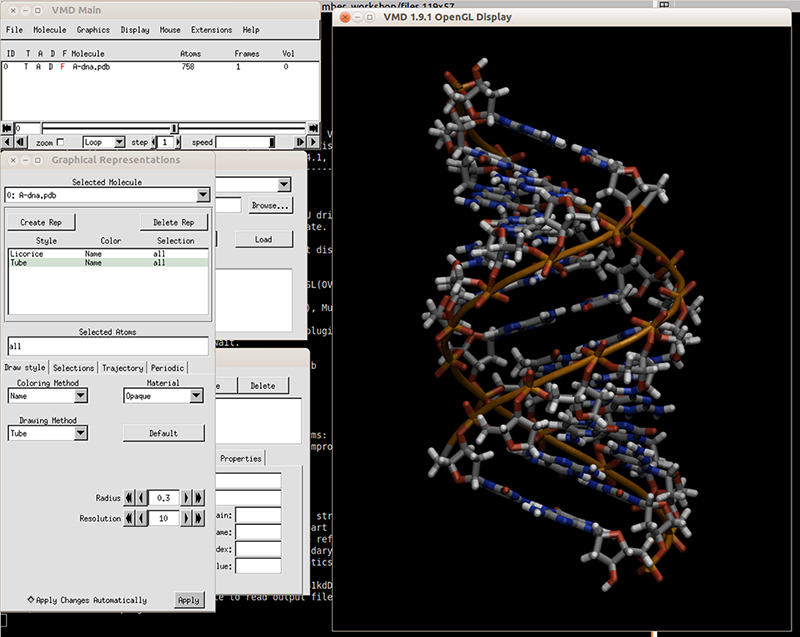Play the animation in reverse
The image size is (800, 637).
pos(9,143)
